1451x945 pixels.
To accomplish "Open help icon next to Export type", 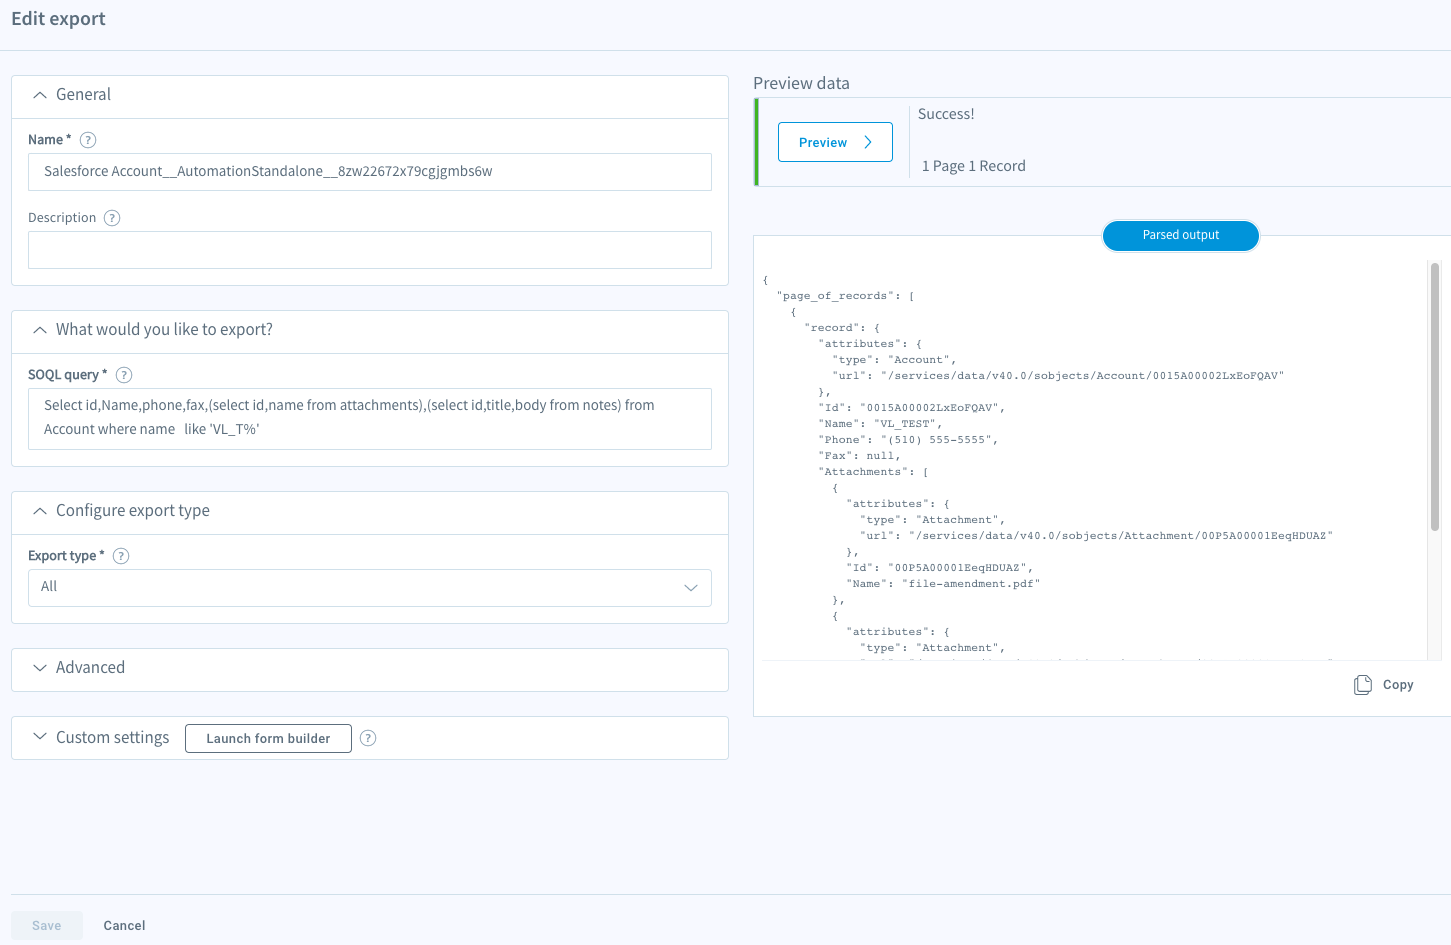I will point(121,556).
